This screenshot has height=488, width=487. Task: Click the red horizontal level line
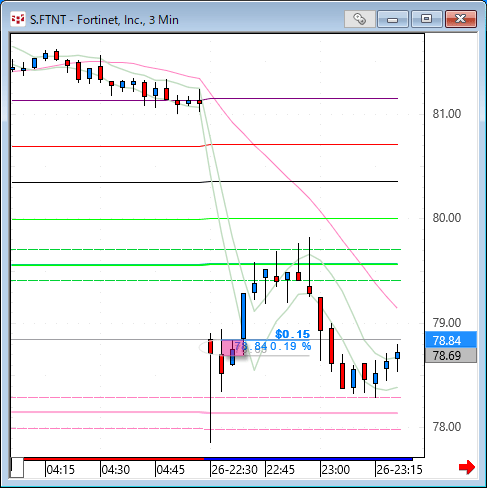[x=205, y=145]
